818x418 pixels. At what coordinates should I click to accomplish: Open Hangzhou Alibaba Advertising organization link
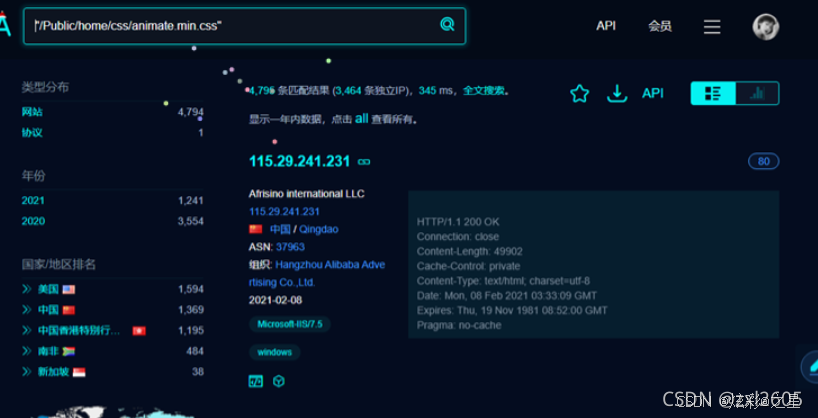[317, 273]
